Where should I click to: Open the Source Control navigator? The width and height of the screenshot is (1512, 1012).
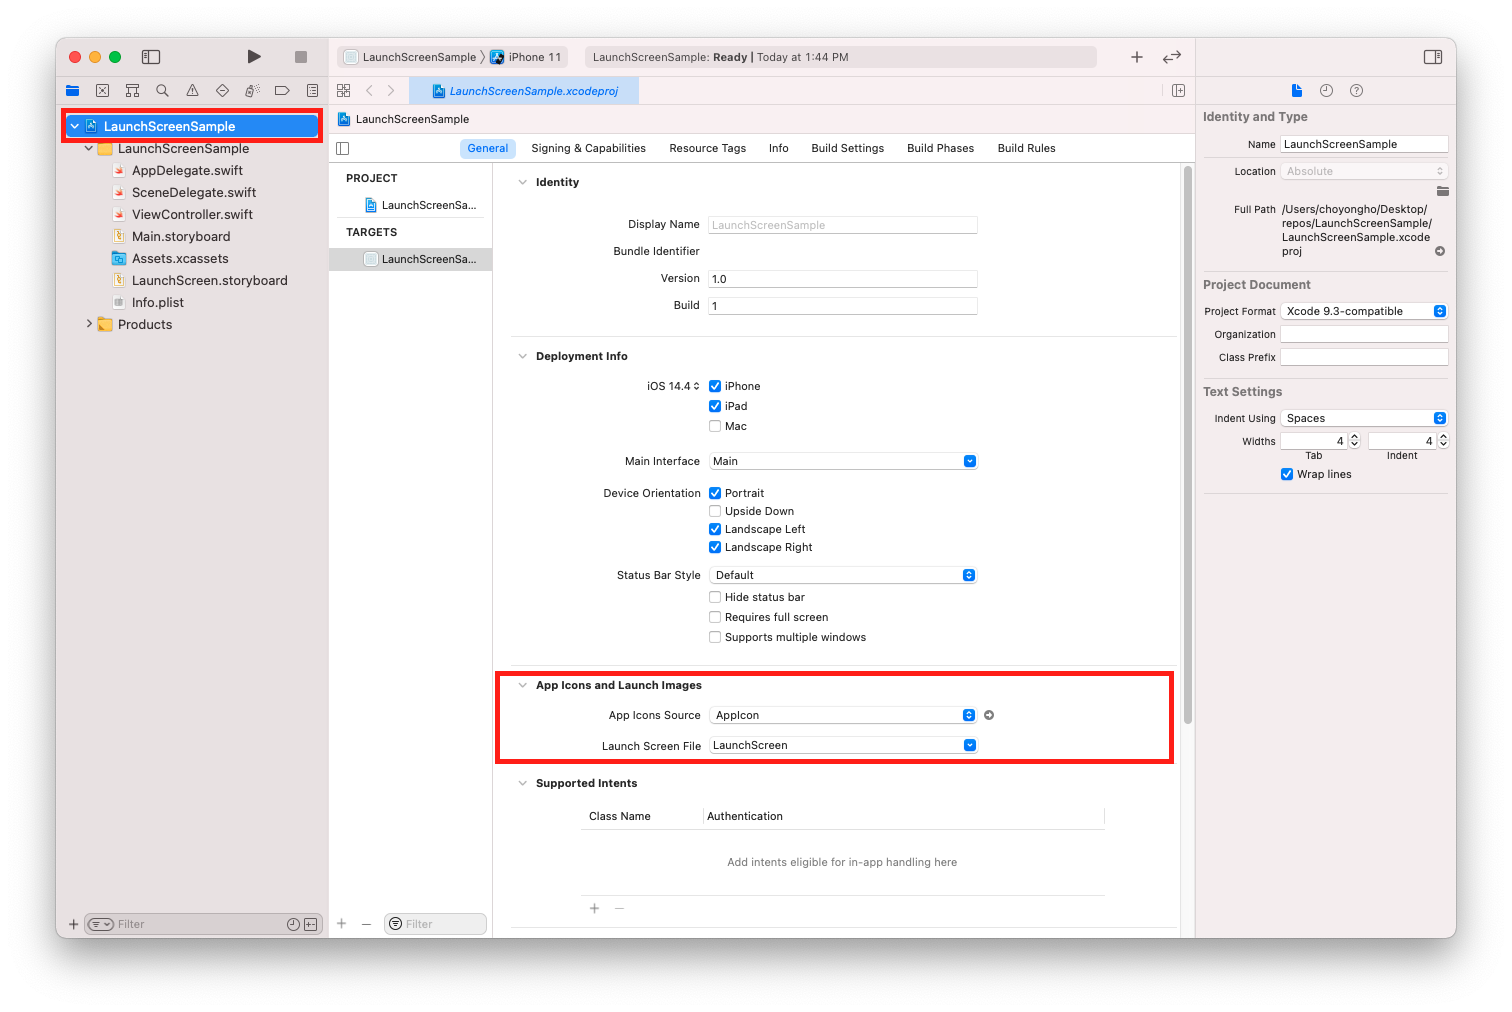[102, 90]
